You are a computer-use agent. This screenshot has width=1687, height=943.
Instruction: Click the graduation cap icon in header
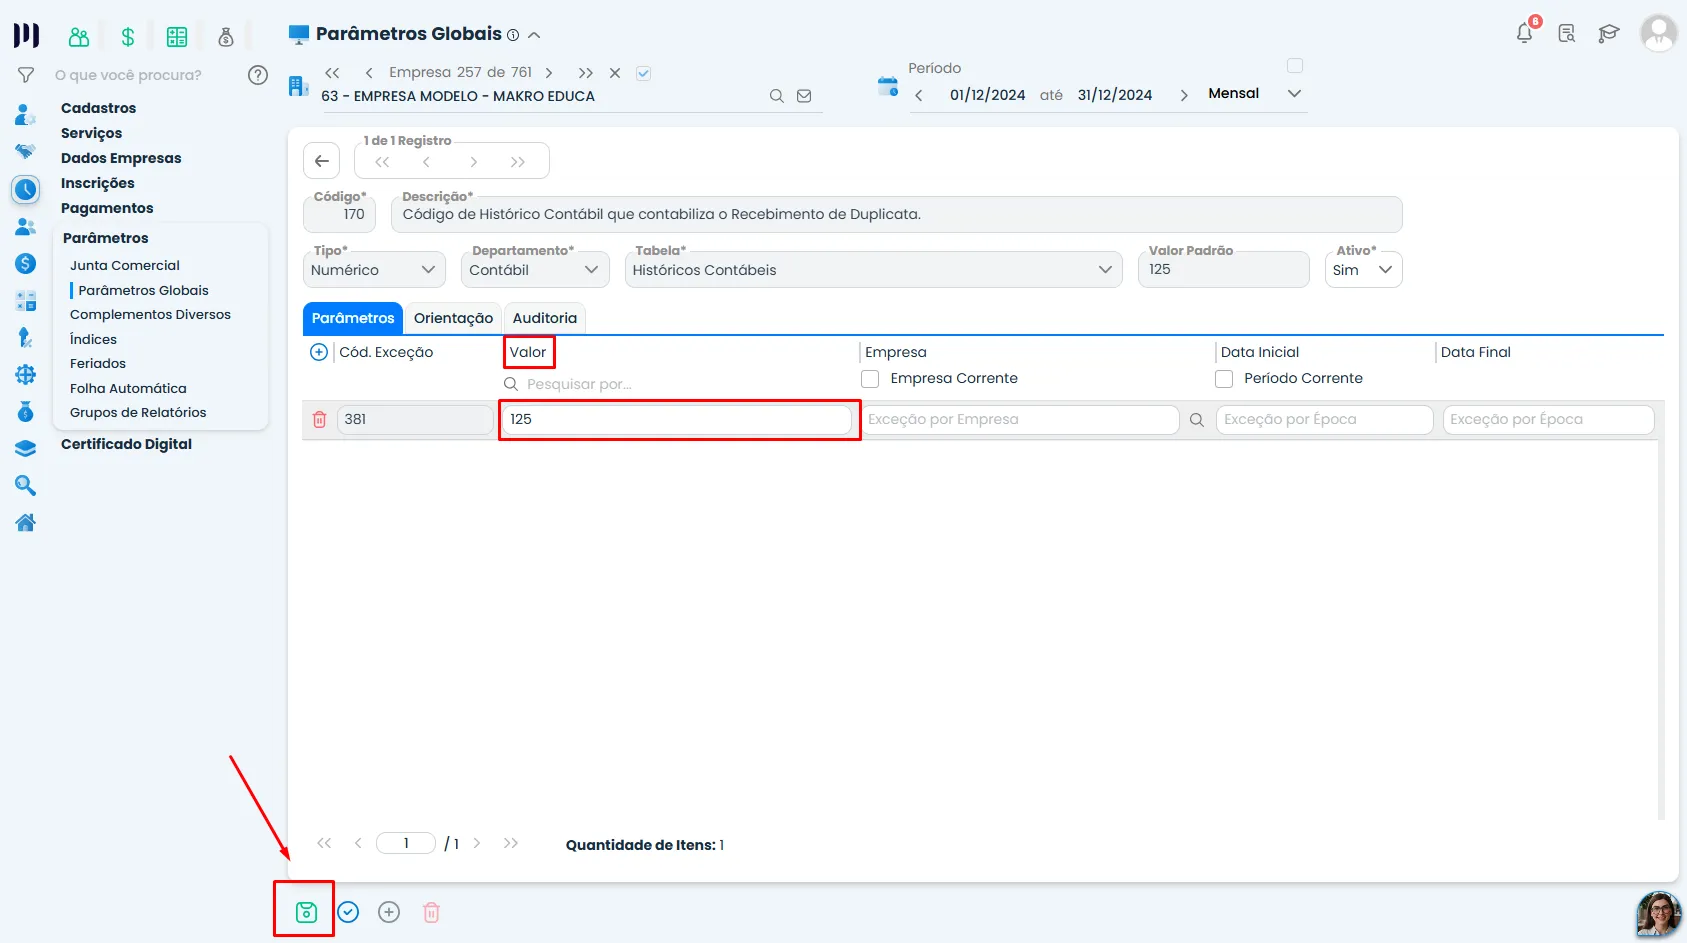pyautogui.click(x=1608, y=34)
